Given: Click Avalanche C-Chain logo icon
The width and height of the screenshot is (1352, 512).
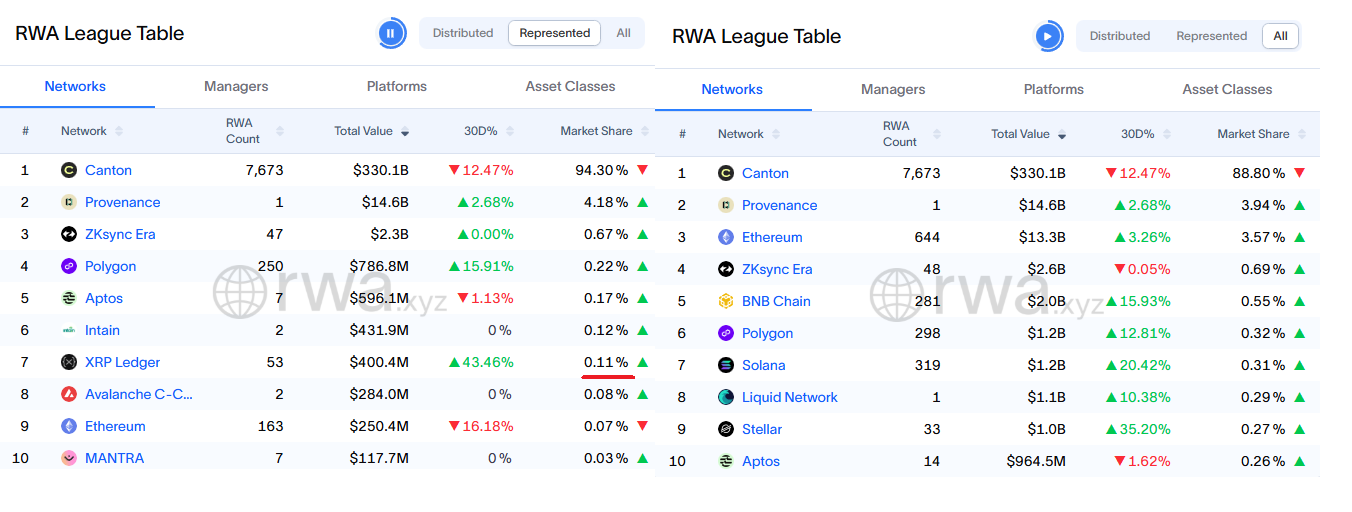Looking at the screenshot, I should tap(69, 394).
